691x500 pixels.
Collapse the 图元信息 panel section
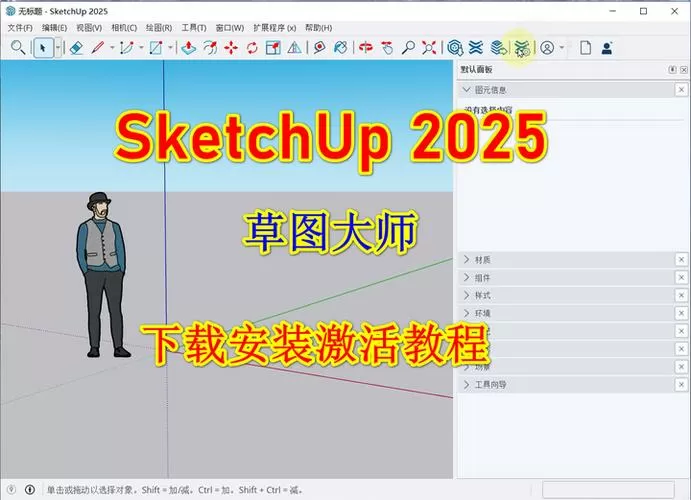pyautogui.click(x=466, y=90)
